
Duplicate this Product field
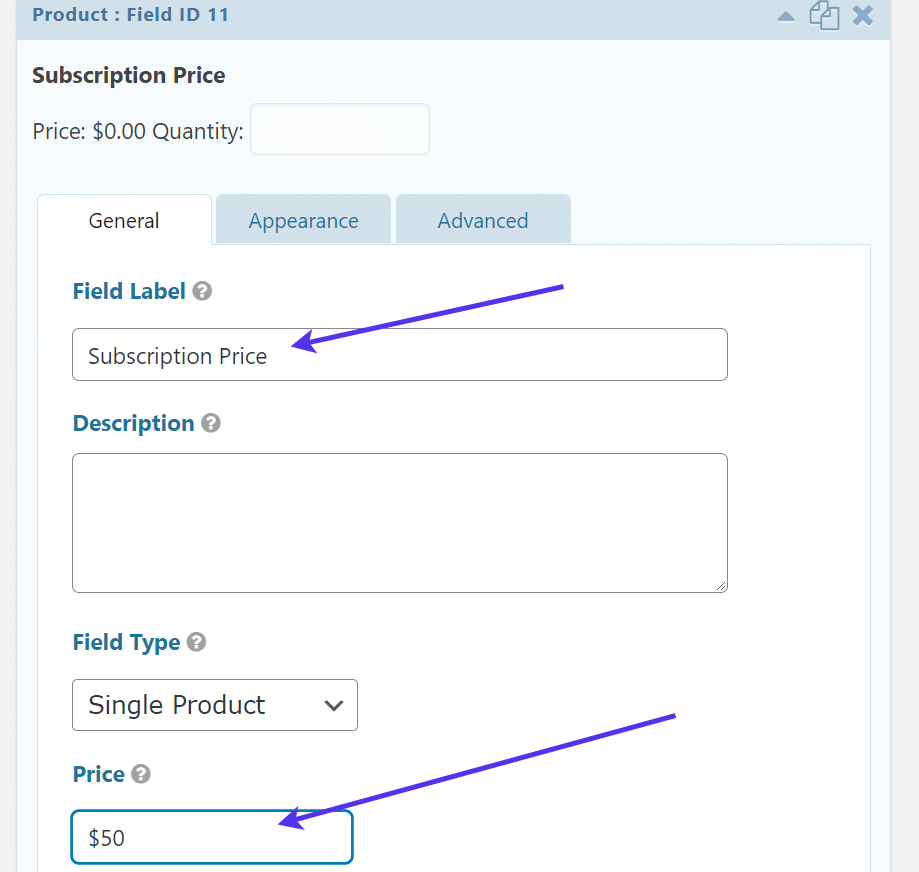point(824,16)
